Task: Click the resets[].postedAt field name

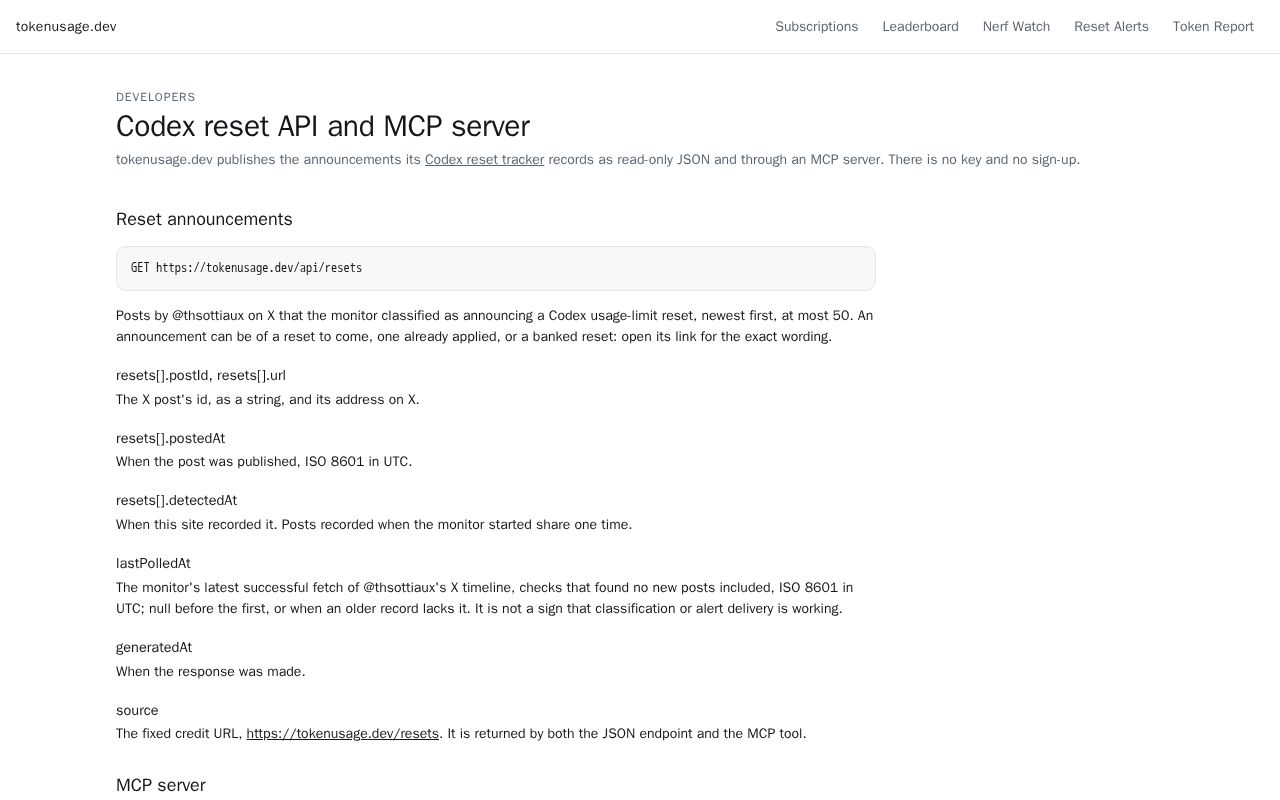Action: pos(170,439)
